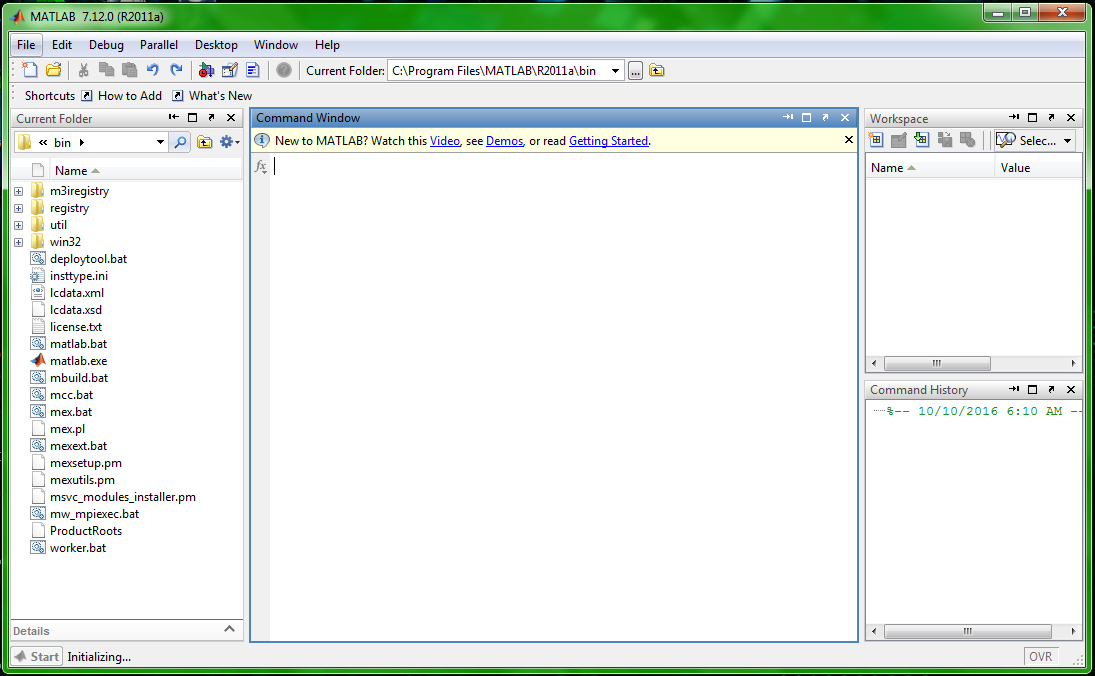Click the Redo arrow icon
This screenshot has height=676, width=1095.
coord(176,70)
